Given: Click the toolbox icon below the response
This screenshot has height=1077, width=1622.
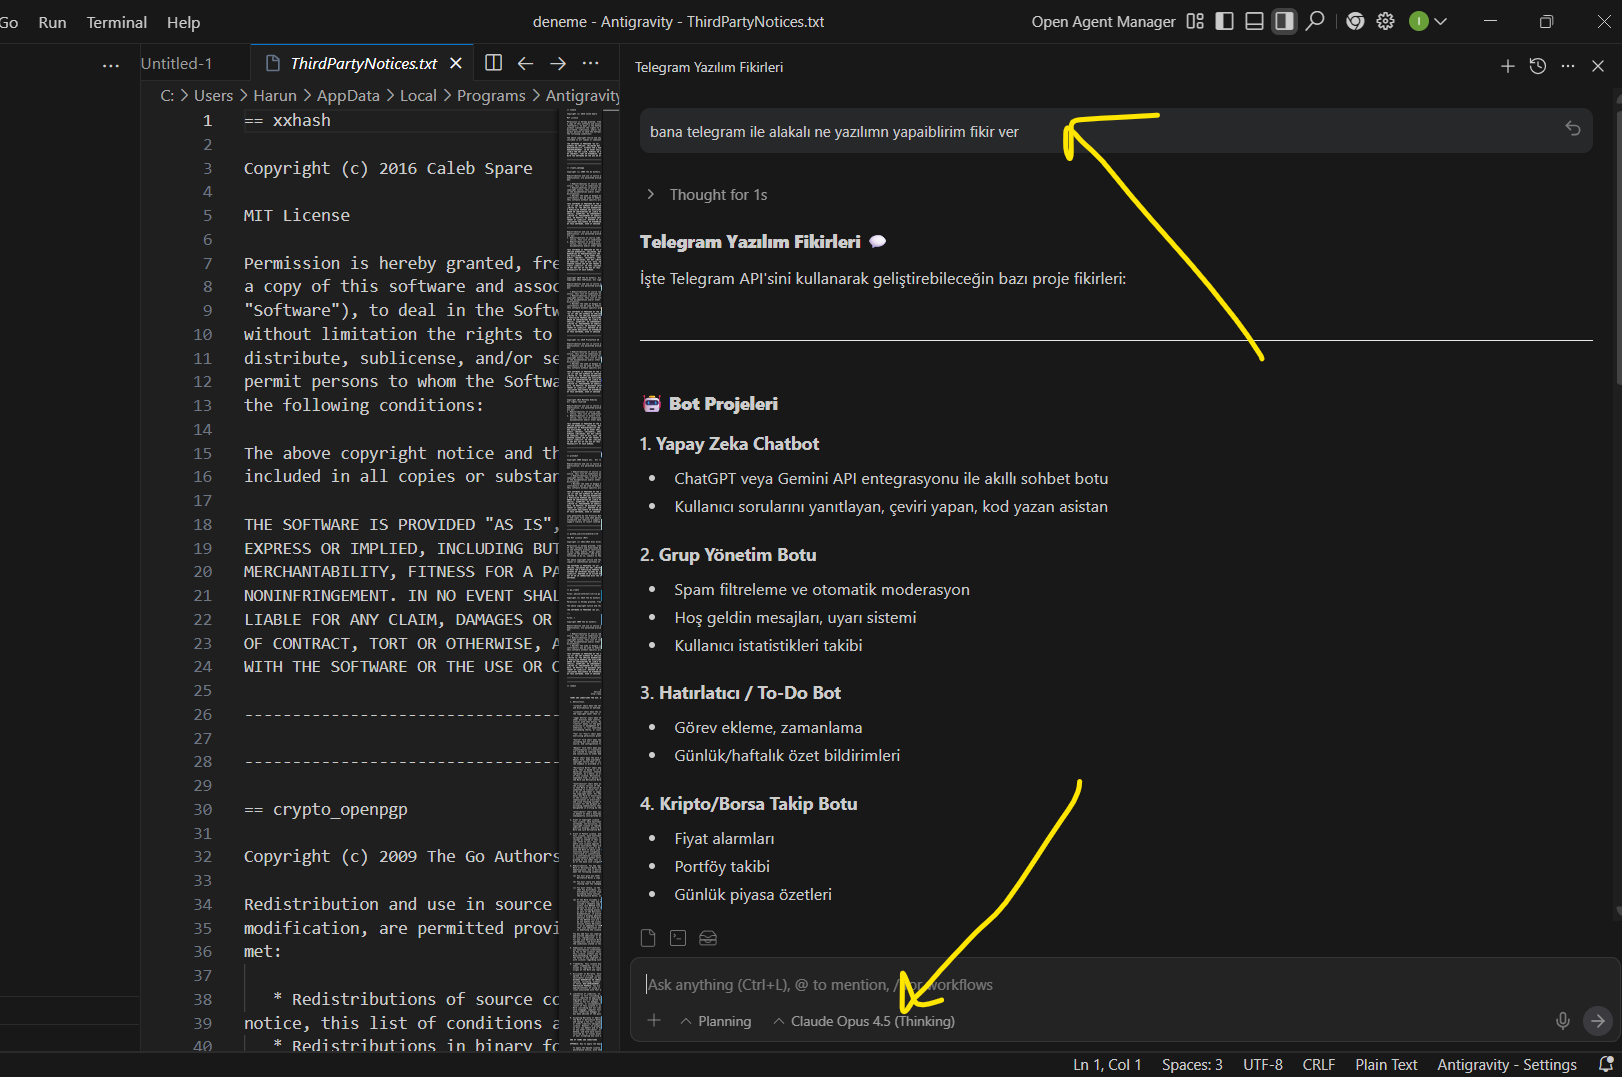Looking at the screenshot, I should (x=708, y=938).
